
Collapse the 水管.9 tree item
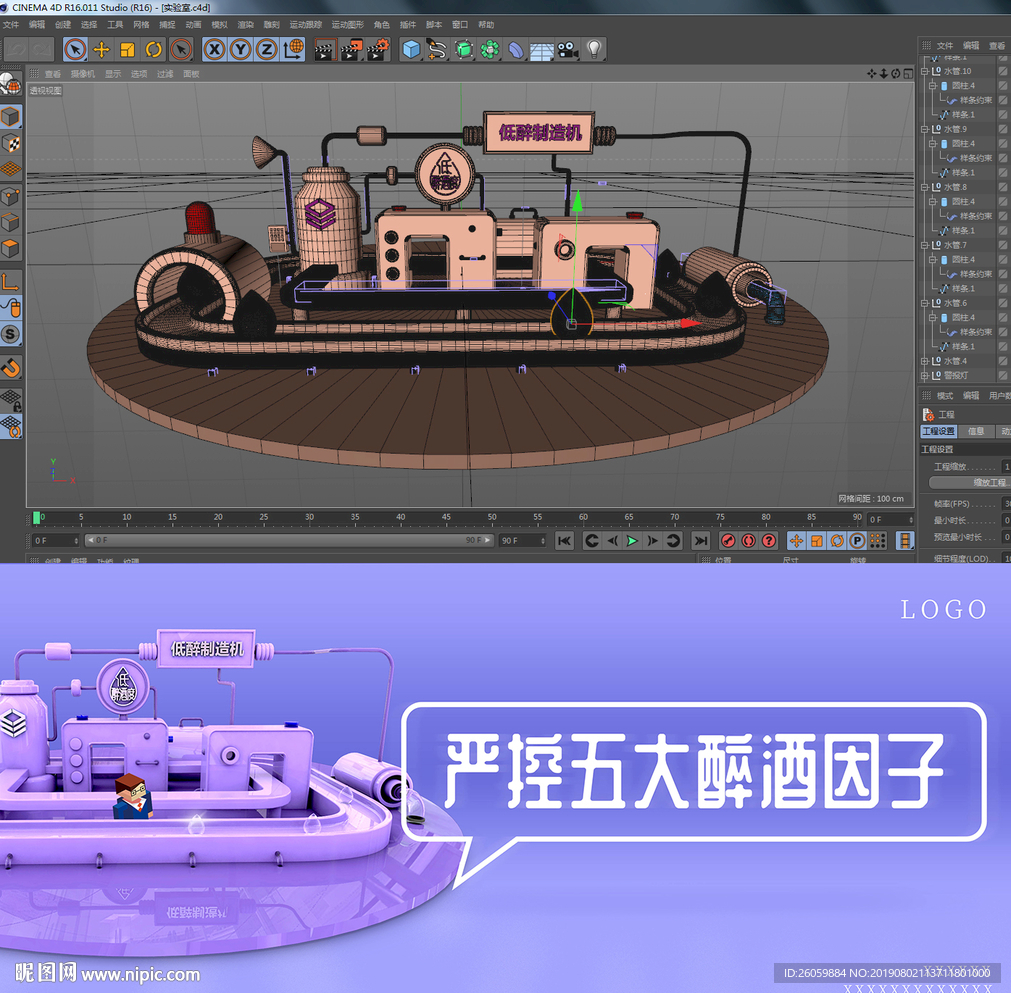point(924,129)
